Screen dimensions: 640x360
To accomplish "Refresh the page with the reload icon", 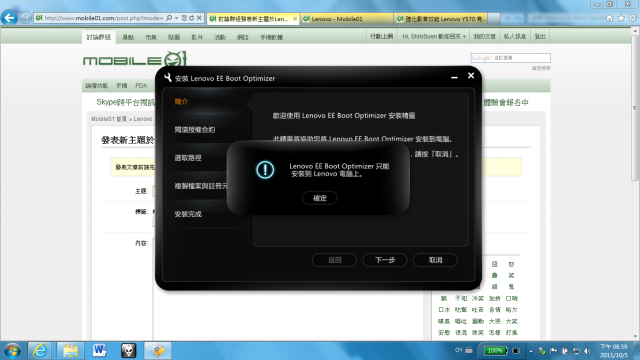I will (191, 18).
